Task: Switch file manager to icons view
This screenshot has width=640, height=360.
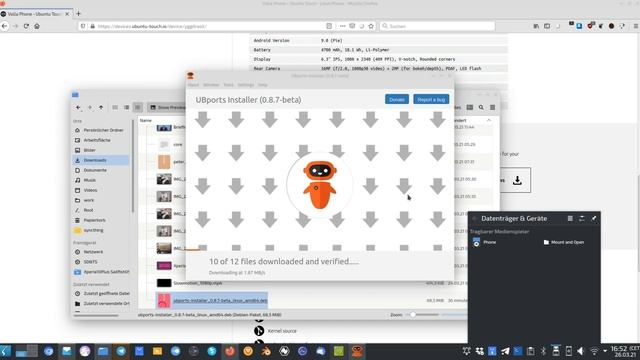Action: pyautogui.click(x=115, y=107)
